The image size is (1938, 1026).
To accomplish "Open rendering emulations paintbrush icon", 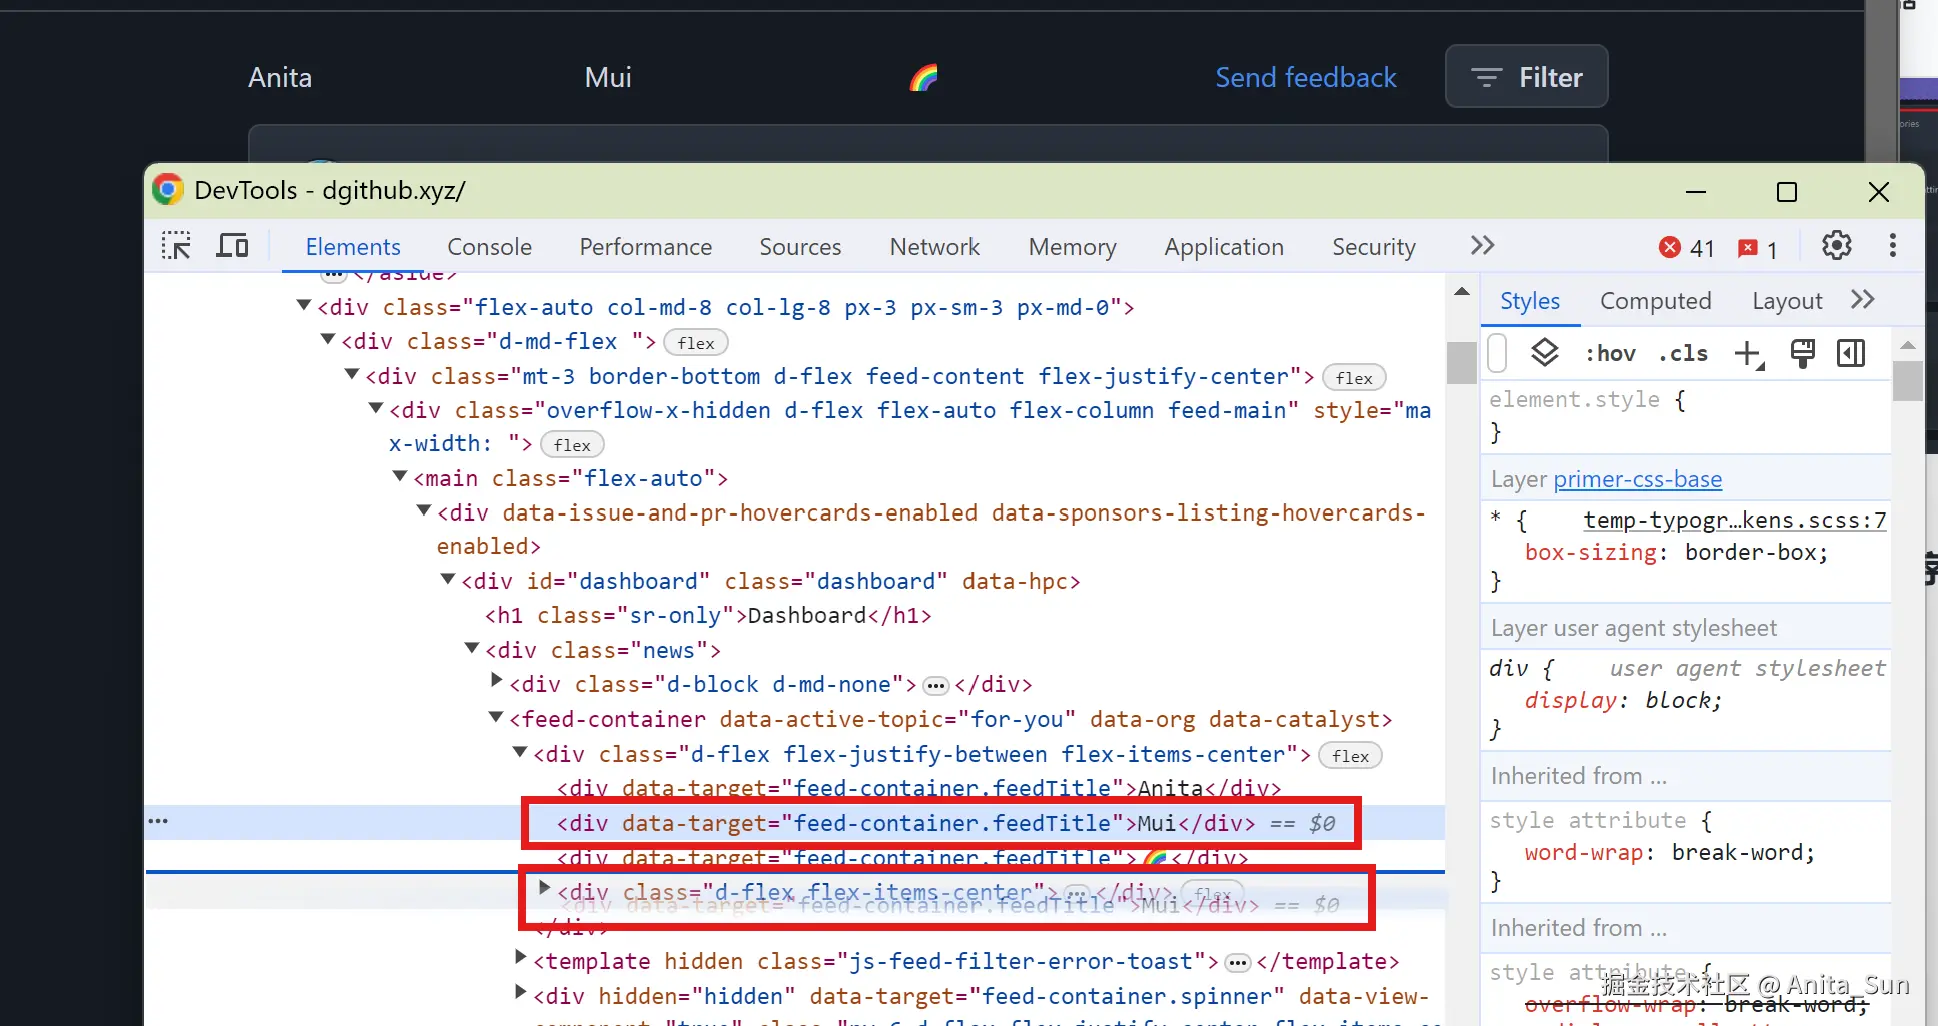I will pyautogui.click(x=1802, y=353).
